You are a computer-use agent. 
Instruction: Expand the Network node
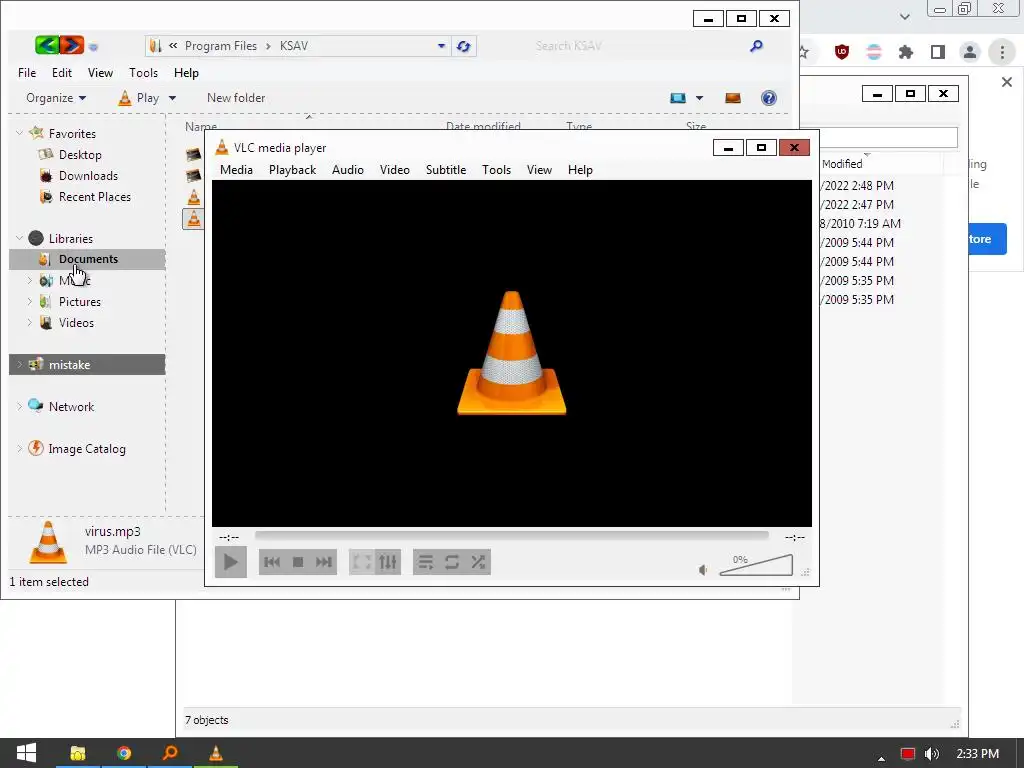20,406
